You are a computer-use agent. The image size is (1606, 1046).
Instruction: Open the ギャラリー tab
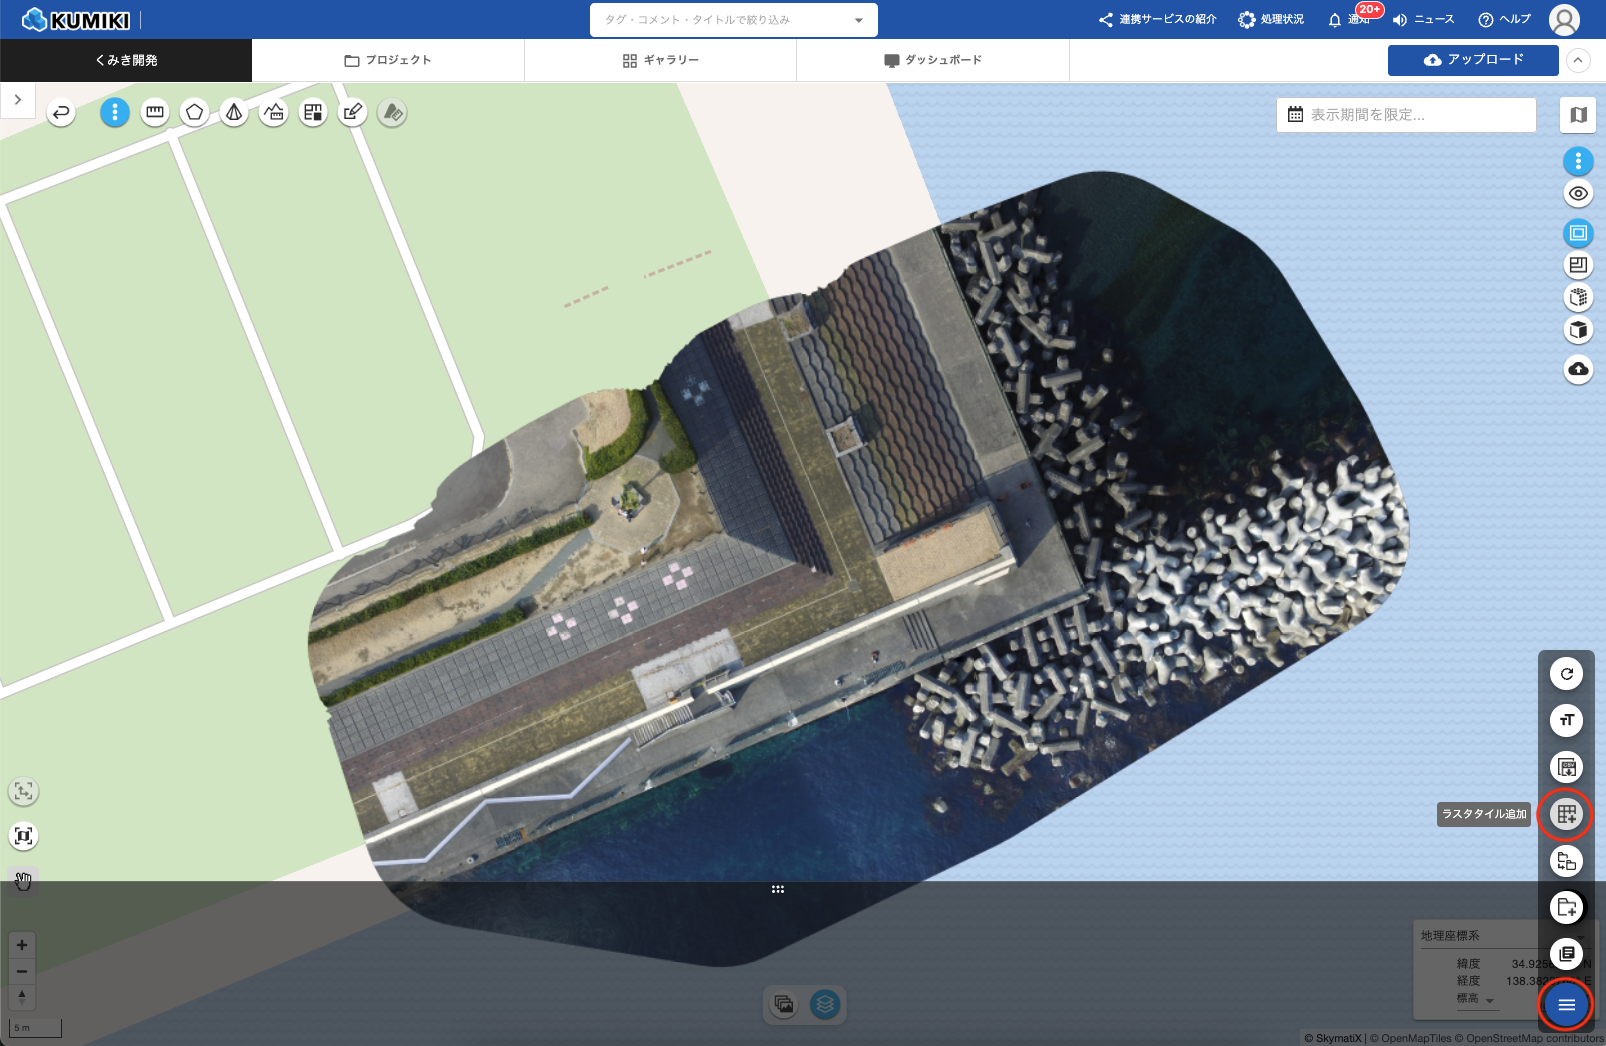pyautogui.click(x=660, y=60)
